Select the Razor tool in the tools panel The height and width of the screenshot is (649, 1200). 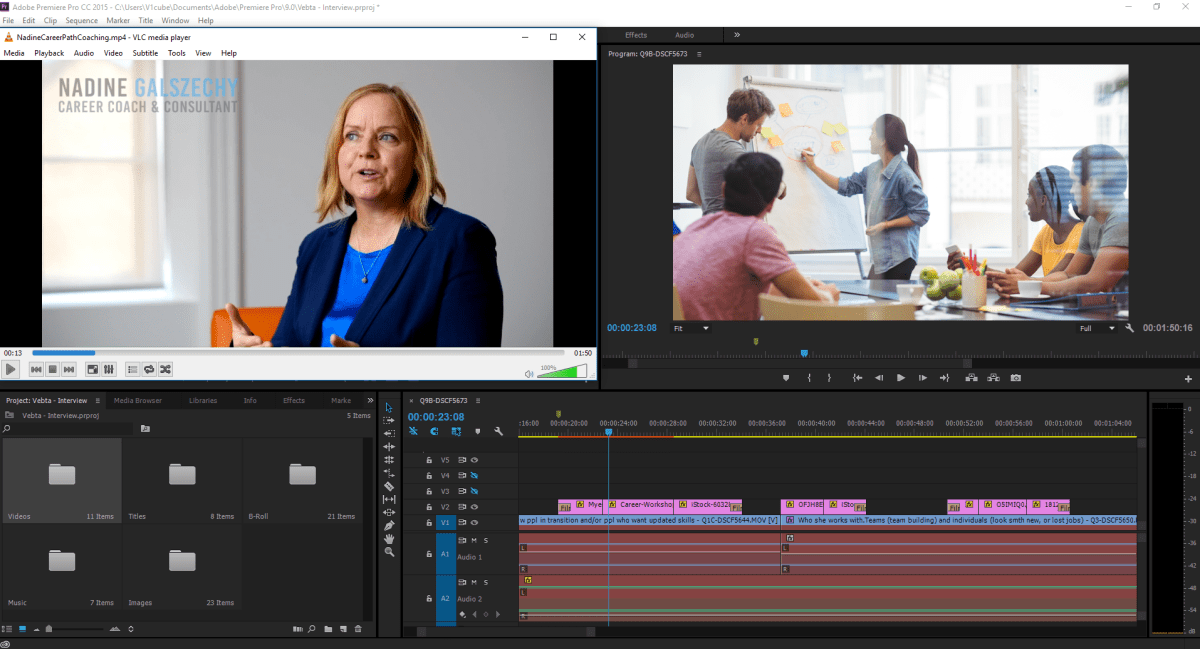click(x=389, y=486)
